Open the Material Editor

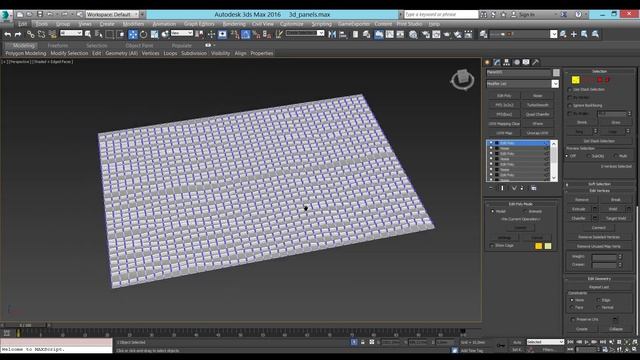(413, 35)
